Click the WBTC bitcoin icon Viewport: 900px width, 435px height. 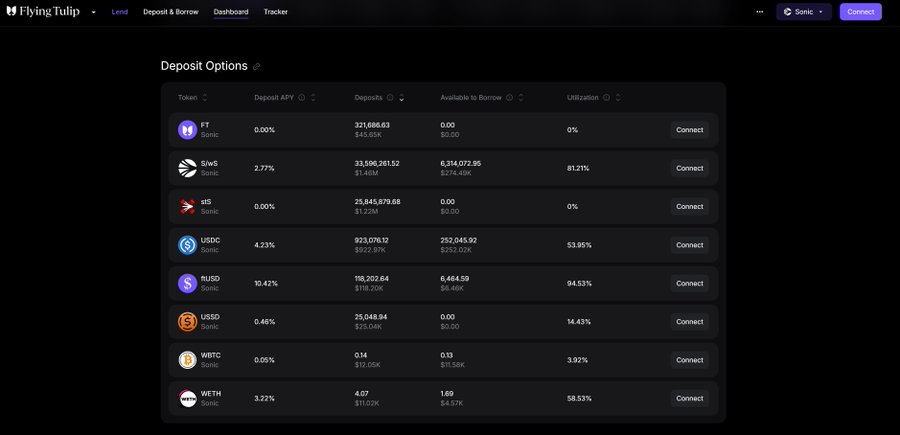tap(187, 360)
